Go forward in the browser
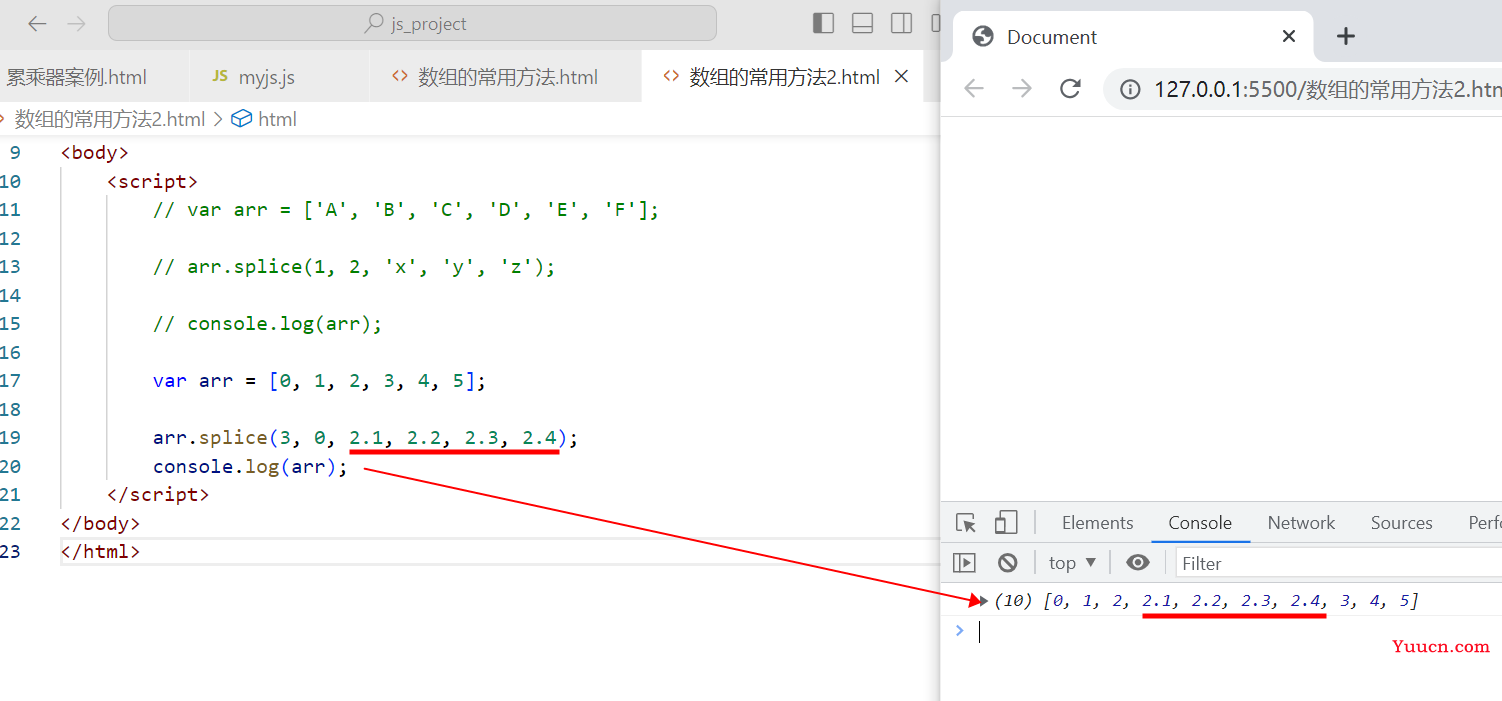 click(x=1022, y=88)
